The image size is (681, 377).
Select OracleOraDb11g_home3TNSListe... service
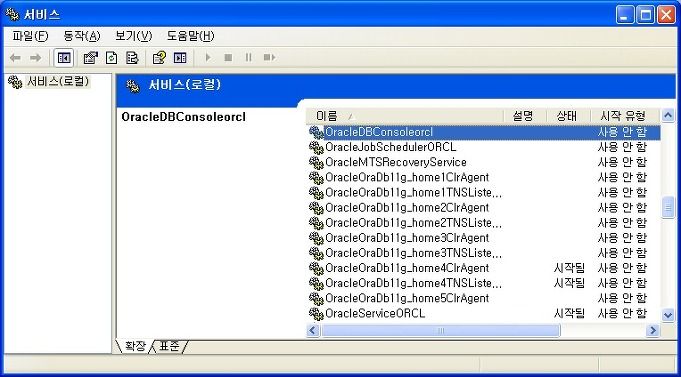413,253
